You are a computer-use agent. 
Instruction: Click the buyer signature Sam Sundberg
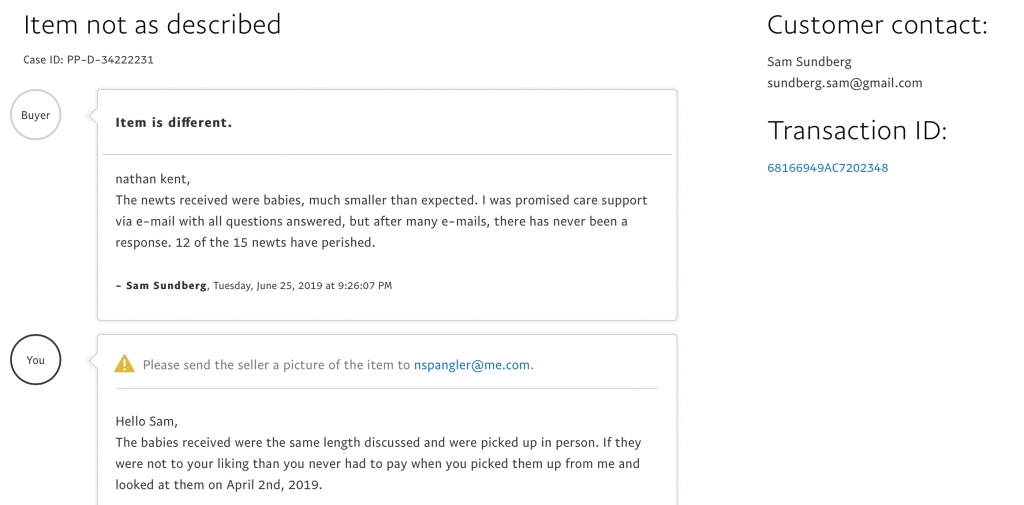click(x=166, y=285)
